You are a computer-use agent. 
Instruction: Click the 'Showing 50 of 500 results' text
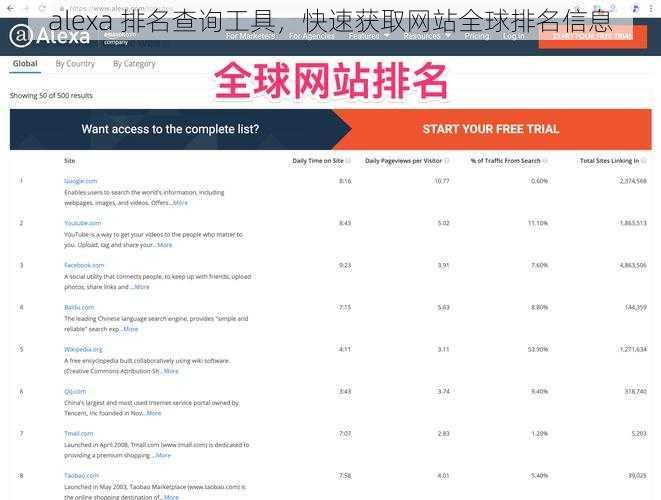[x=51, y=96]
